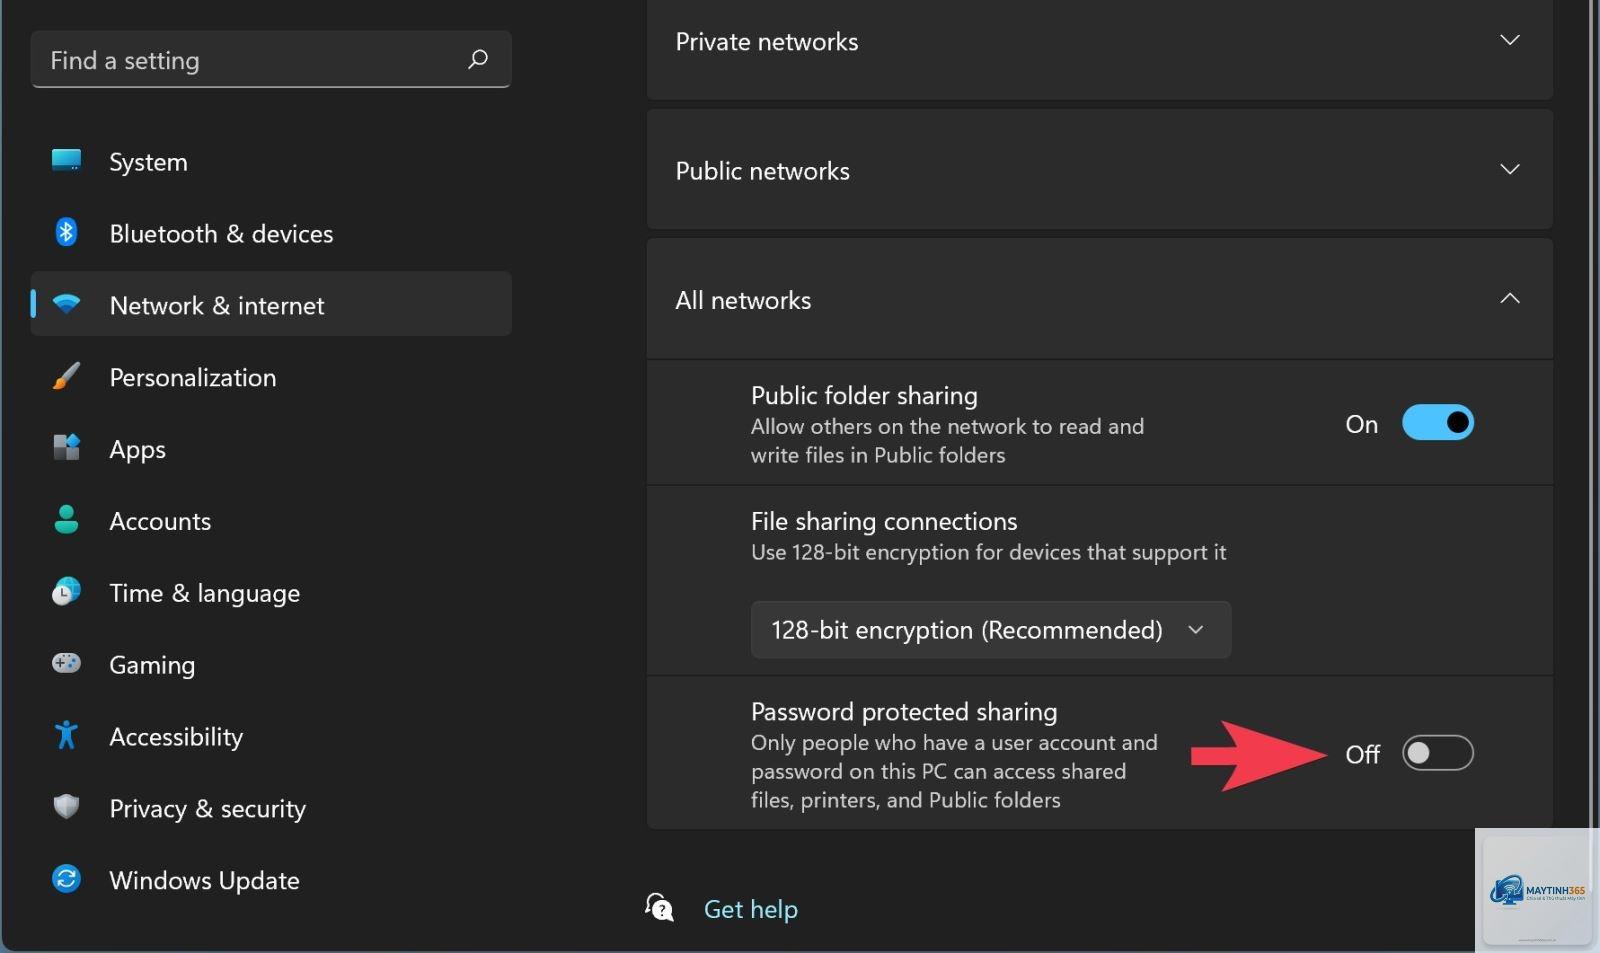Click the Privacy shield icon
Viewport: 1600px width, 953px height.
(x=66, y=806)
